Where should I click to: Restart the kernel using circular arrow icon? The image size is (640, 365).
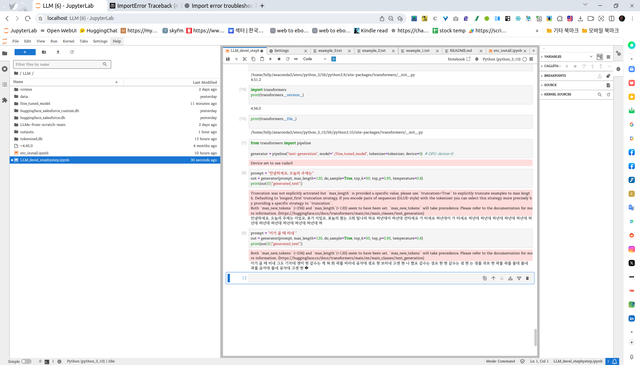pyautogui.click(x=287, y=59)
